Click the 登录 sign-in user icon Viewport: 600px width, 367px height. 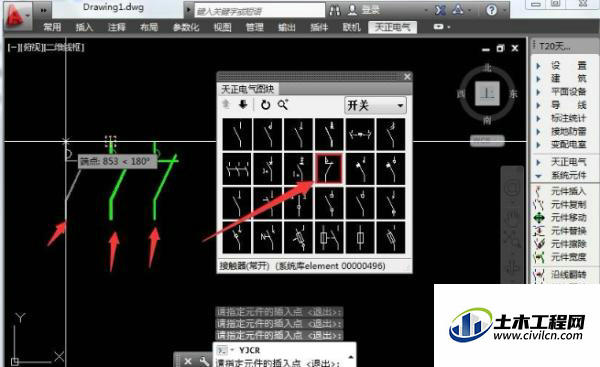click(x=352, y=10)
